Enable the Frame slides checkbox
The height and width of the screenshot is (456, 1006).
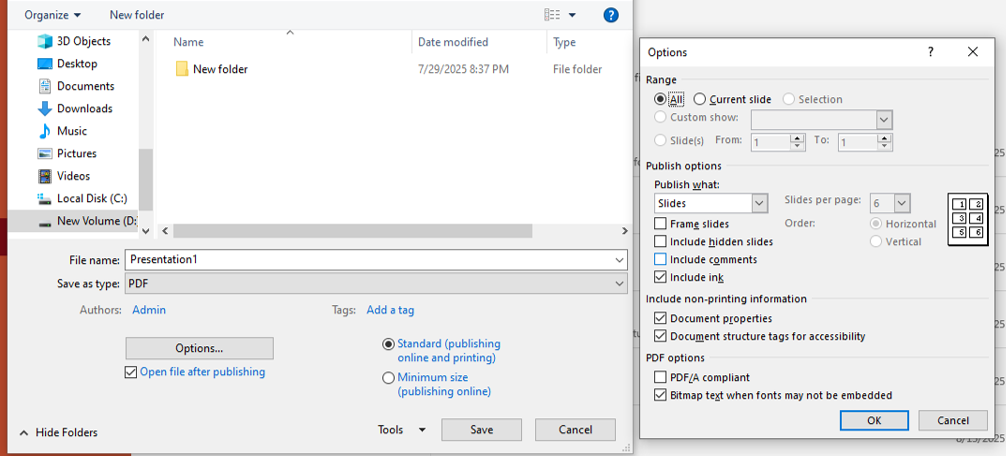(x=660, y=224)
